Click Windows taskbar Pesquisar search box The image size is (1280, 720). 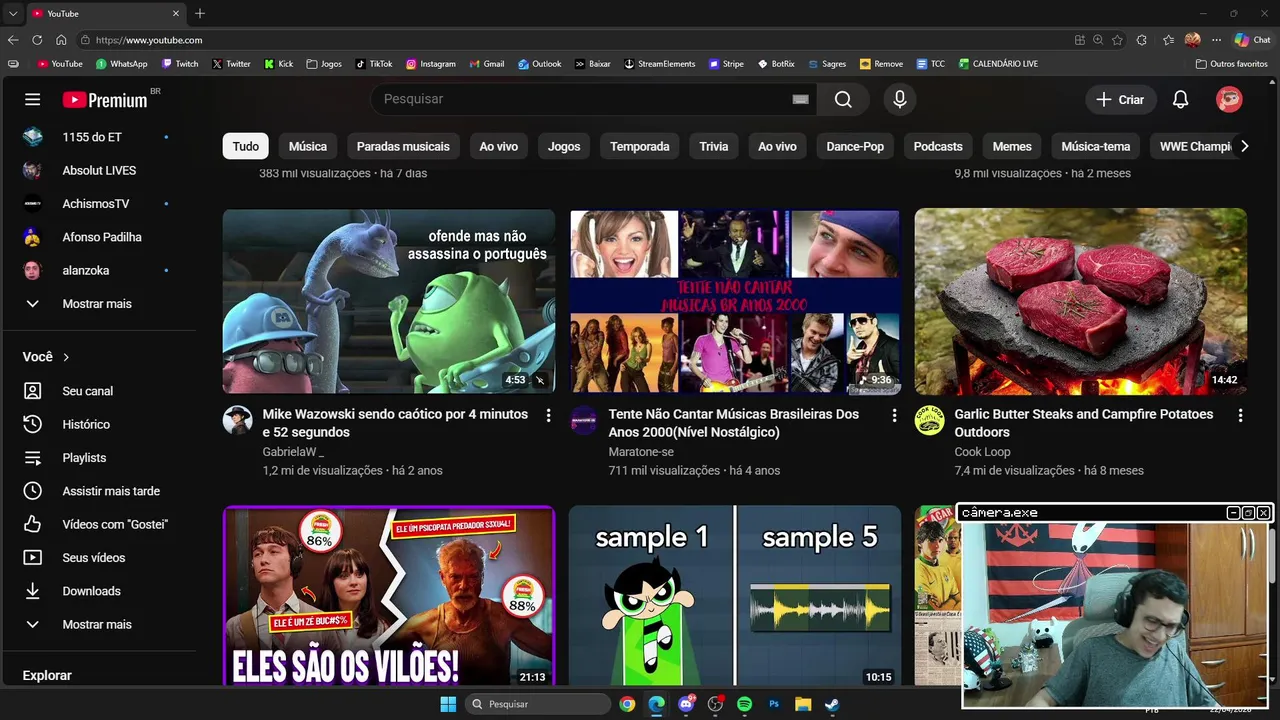539,704
